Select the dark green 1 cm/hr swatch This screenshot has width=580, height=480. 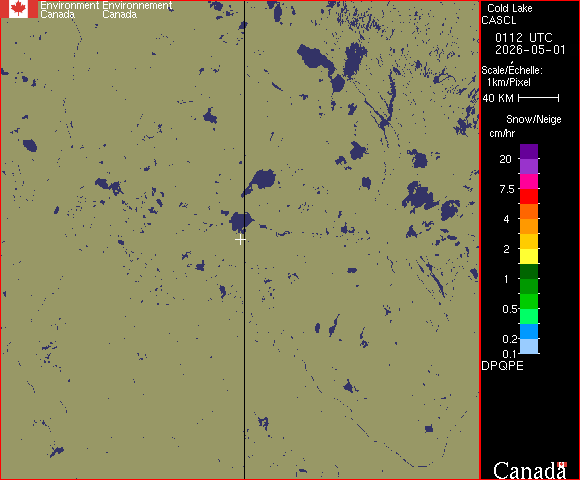coord(529,271)
